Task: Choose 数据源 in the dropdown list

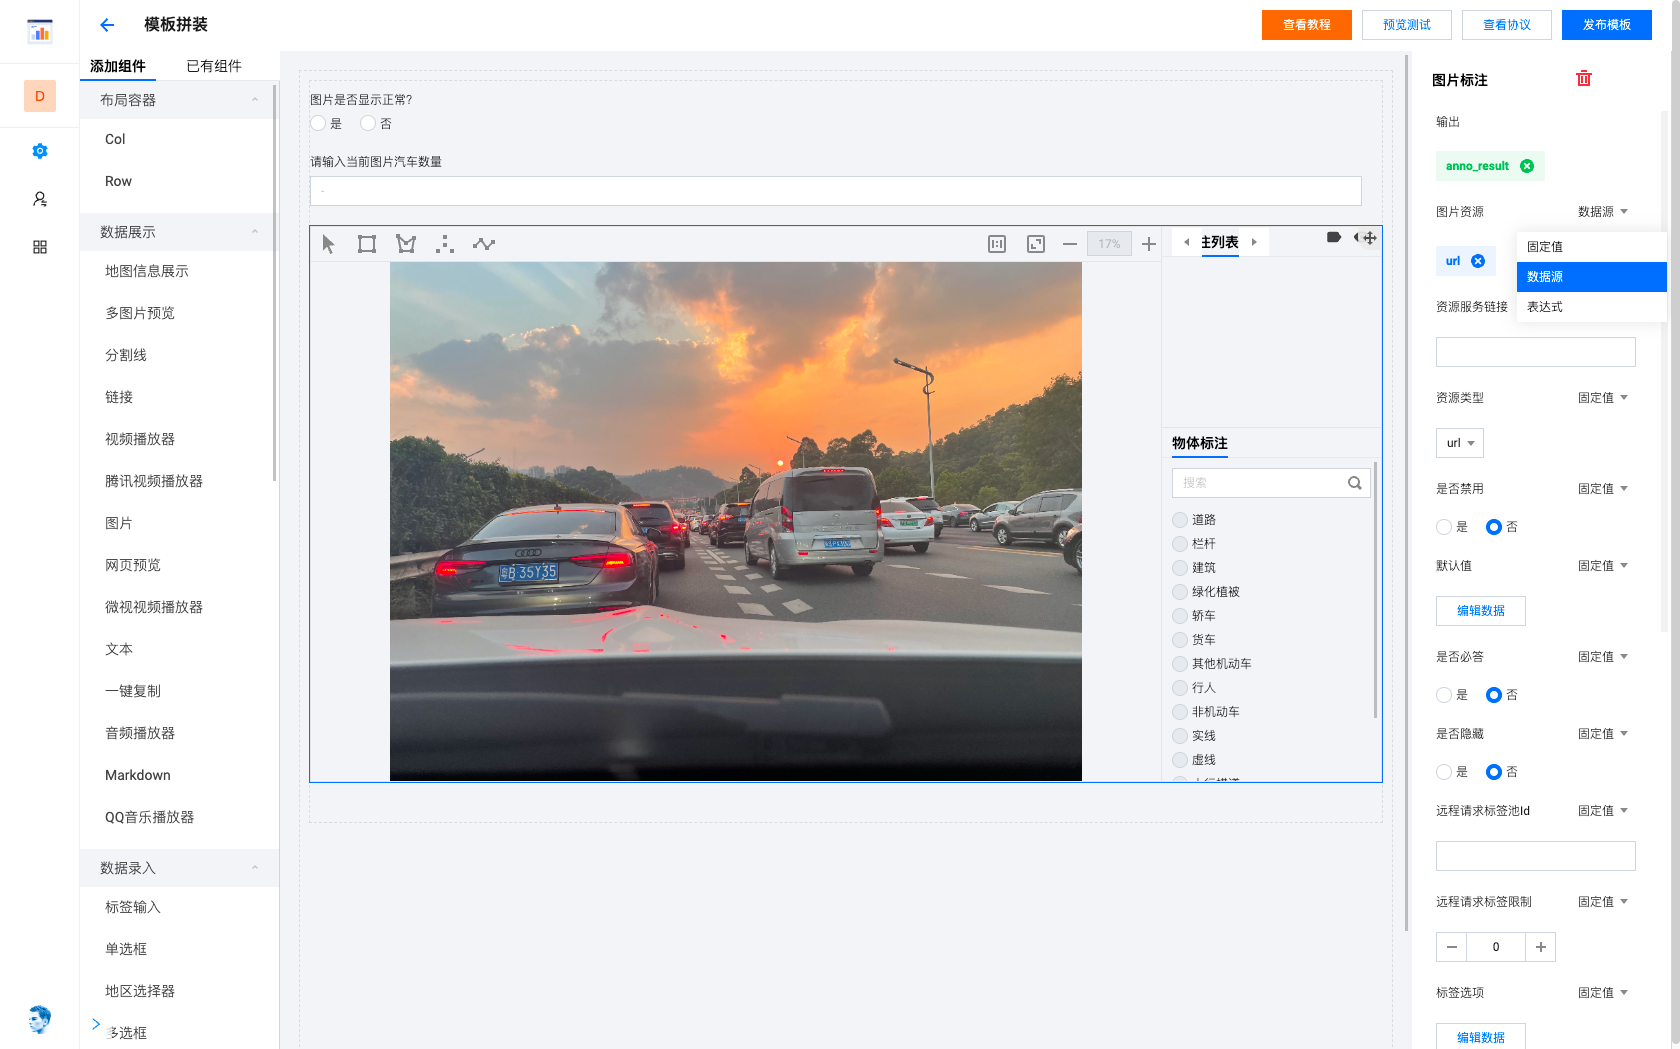Action: click(x=1592, y=277)
